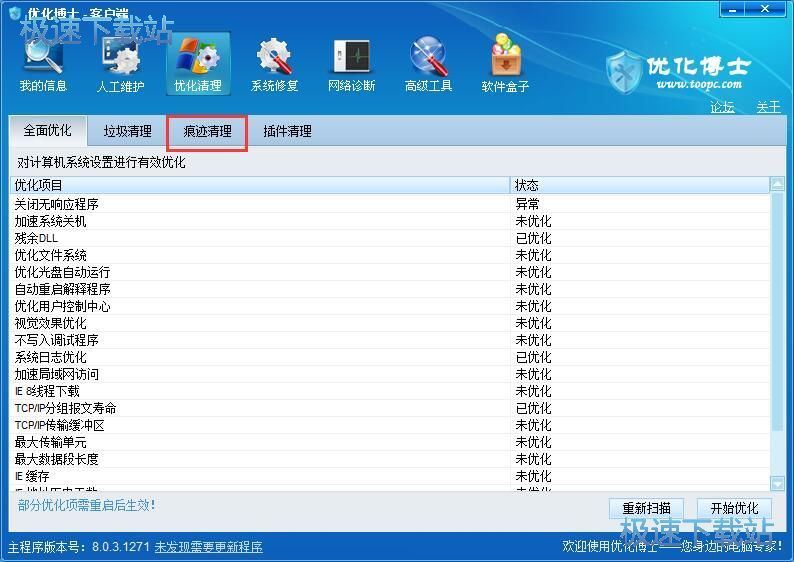This screenshot has height=562, width=794.
Task: Select the 优化文件系统 row
Action: click(389, 255)
